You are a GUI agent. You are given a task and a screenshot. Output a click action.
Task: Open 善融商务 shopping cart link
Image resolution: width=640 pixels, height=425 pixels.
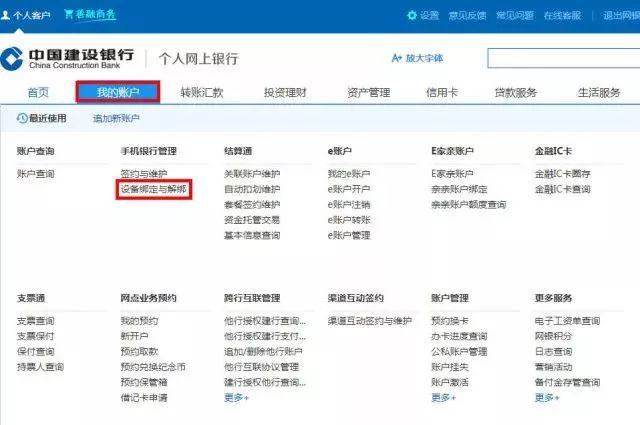pyautogui.click(x=69, y=15)
